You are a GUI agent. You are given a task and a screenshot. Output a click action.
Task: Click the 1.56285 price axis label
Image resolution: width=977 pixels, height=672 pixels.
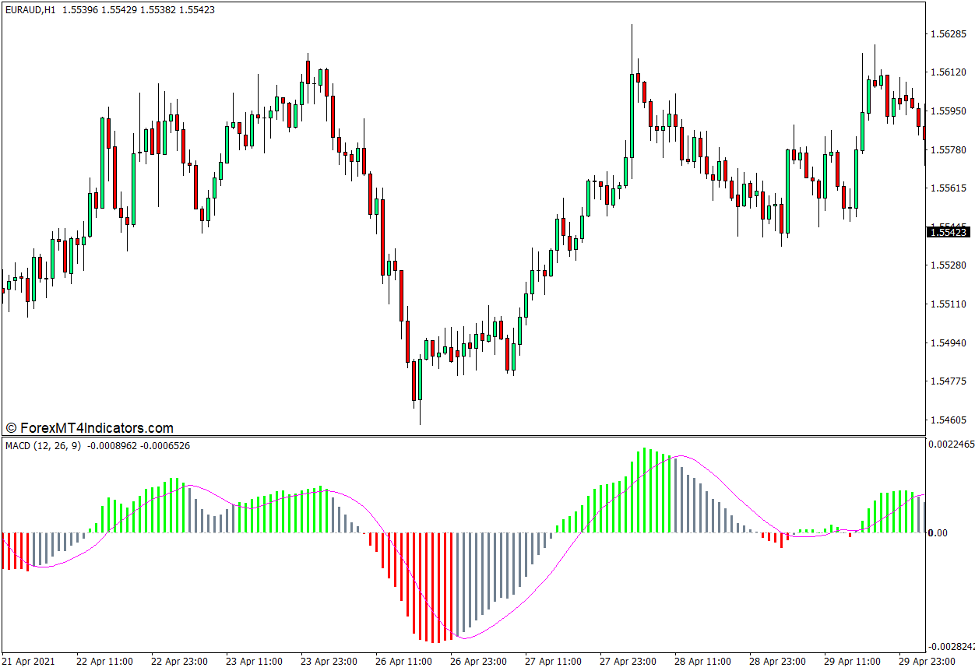946,34
